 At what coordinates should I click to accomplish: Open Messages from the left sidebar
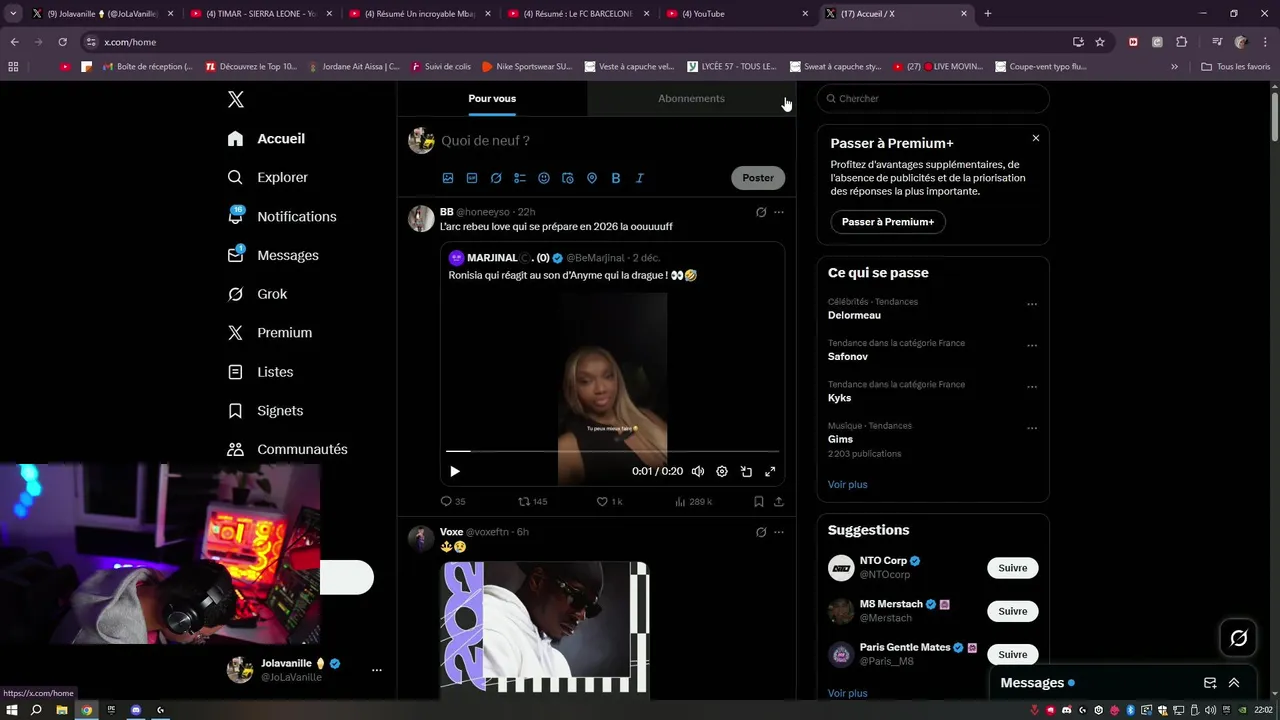tap(273, 255)
